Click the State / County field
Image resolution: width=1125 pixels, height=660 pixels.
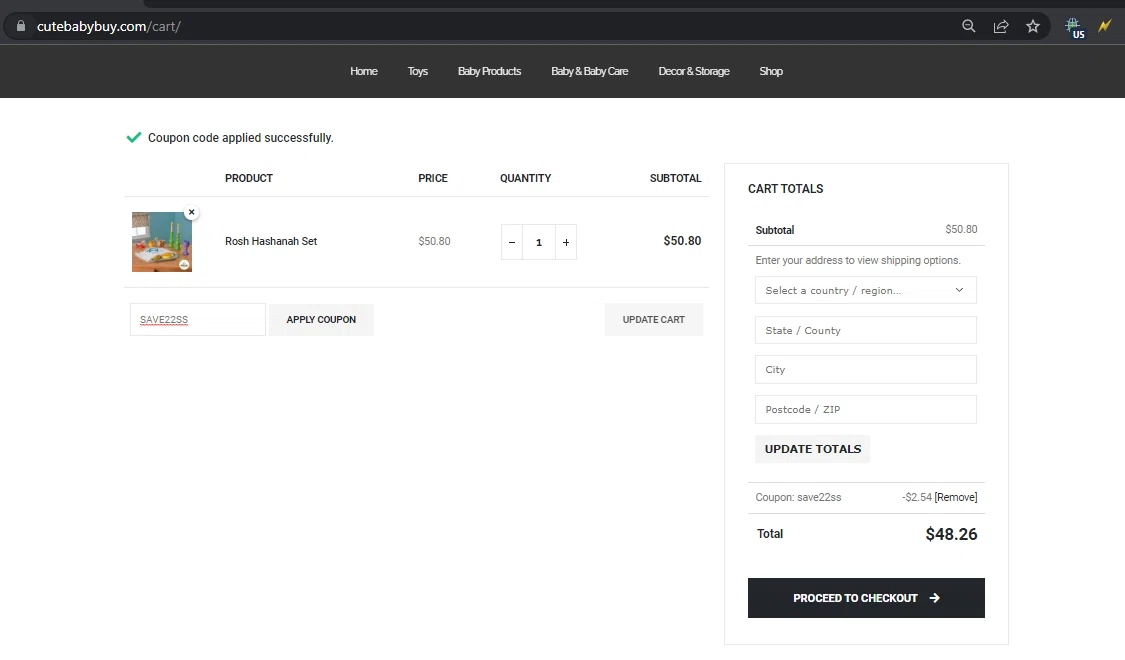[866, 331]
